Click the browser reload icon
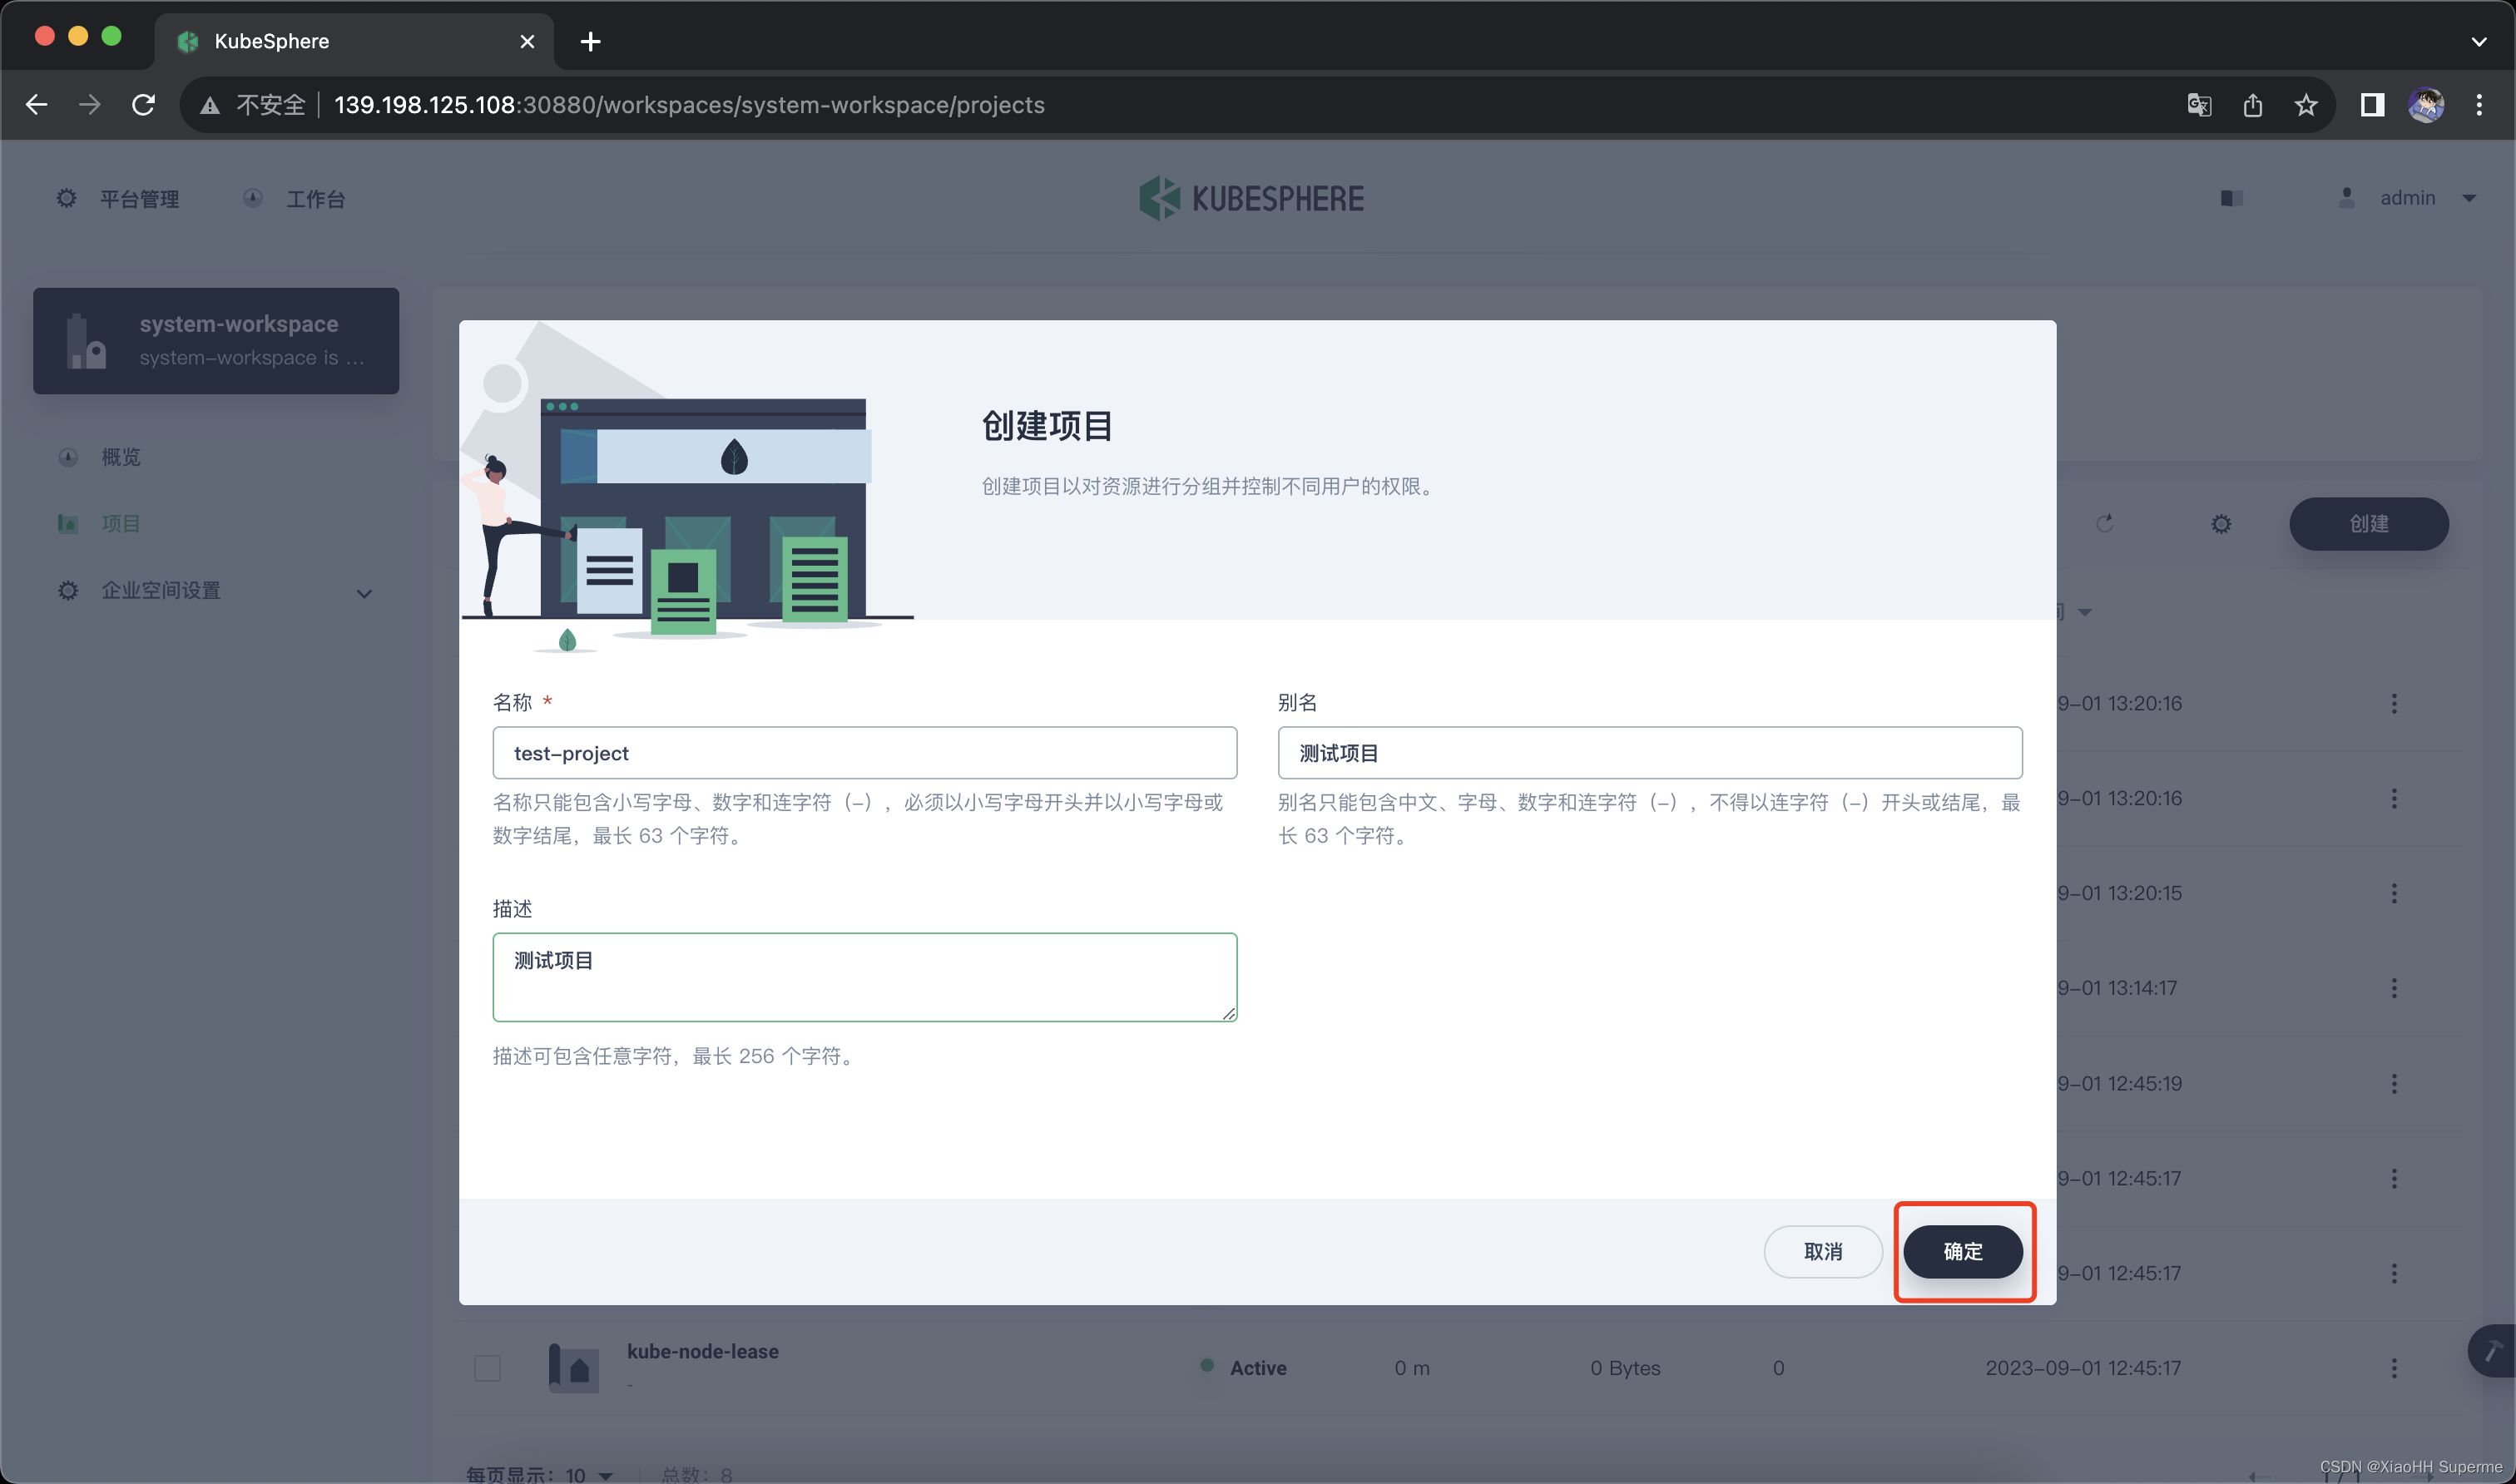The width and height of the screenshot is (2516, 1484). (143, 105)
